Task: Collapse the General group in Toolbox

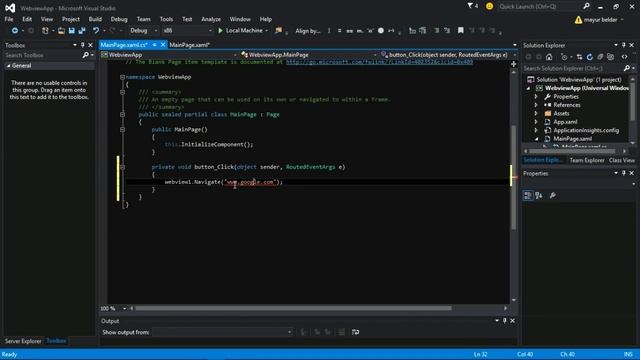Action: click(8, 66)
